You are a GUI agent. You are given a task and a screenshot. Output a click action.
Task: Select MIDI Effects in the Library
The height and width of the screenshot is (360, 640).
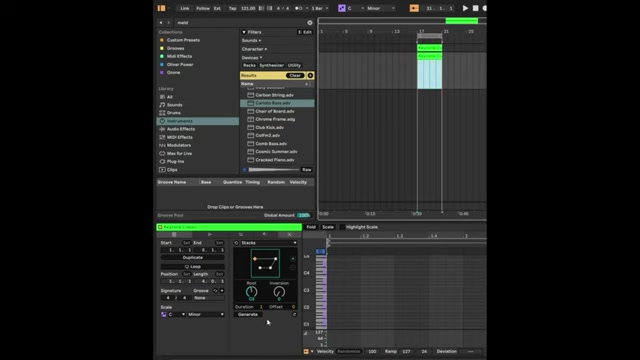[x=179, y=137]
